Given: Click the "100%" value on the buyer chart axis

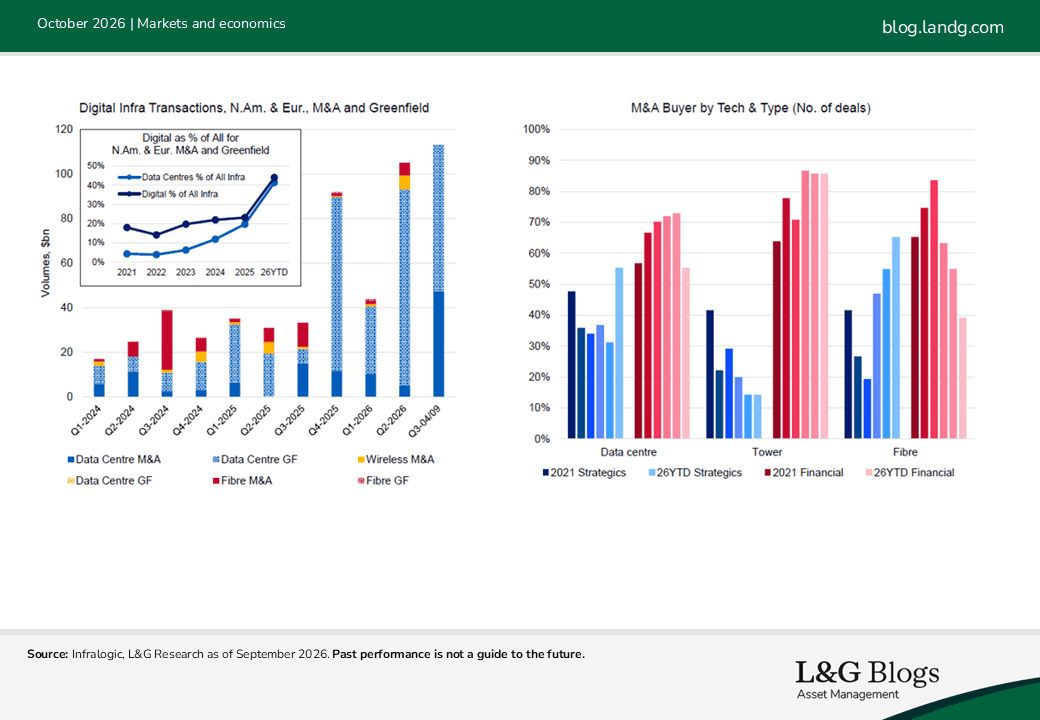Looking at the screenshot, I should point(537,129).
